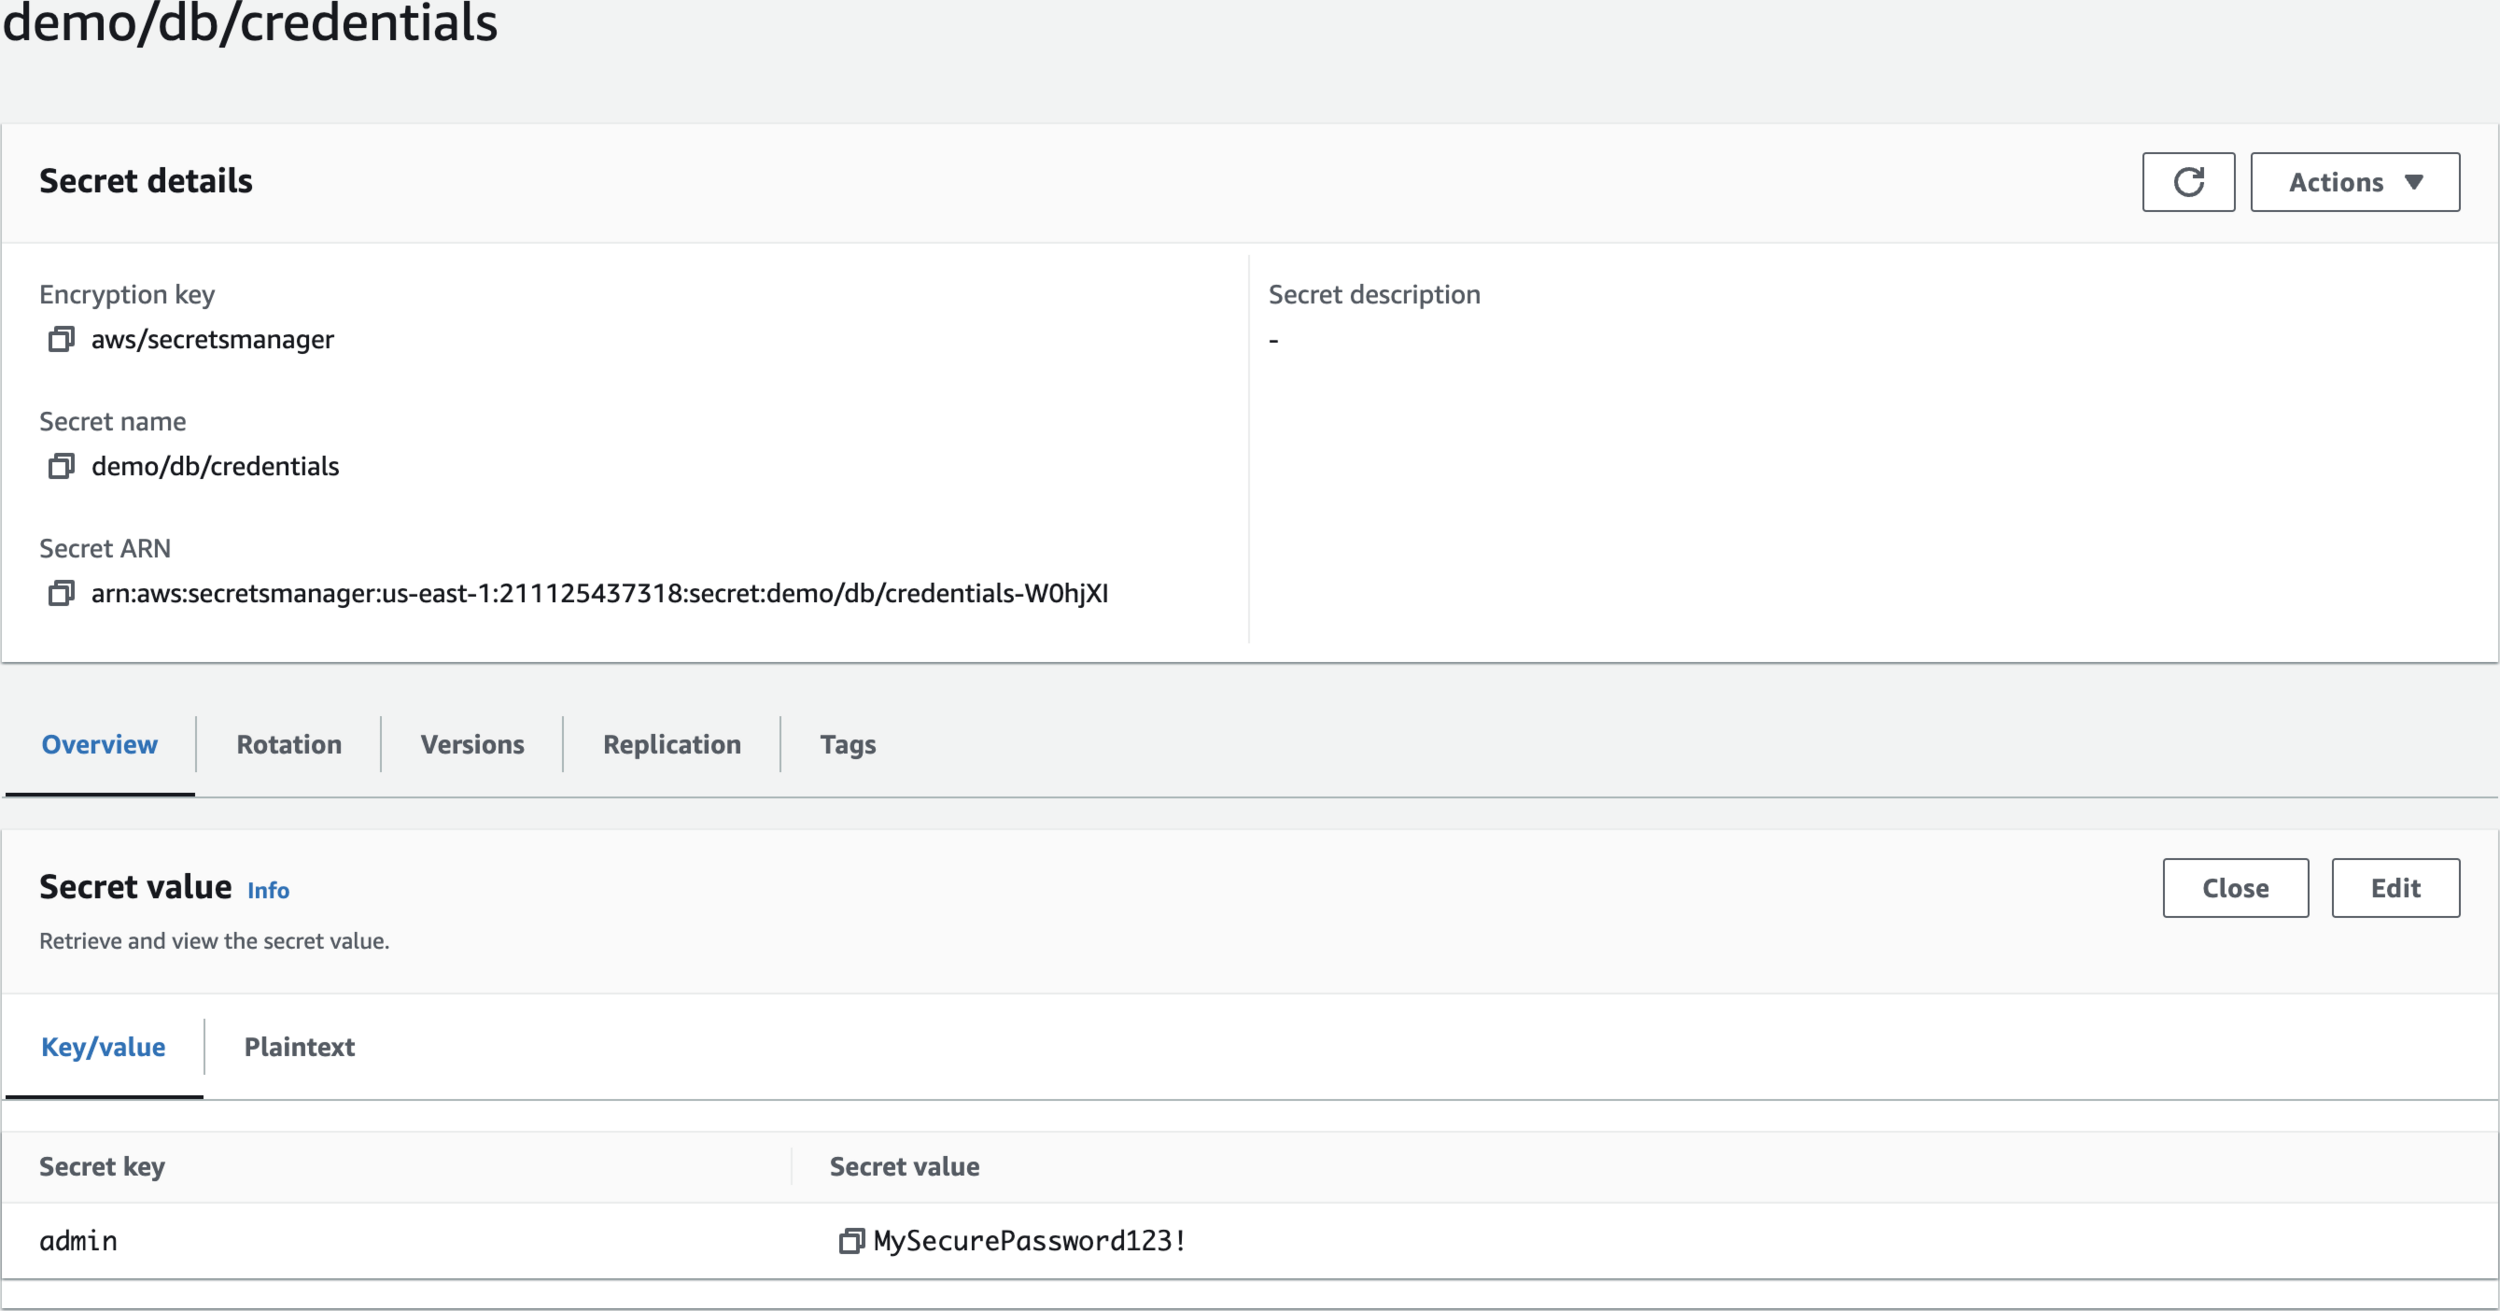Close the secret value panel

coord(2235,888)
